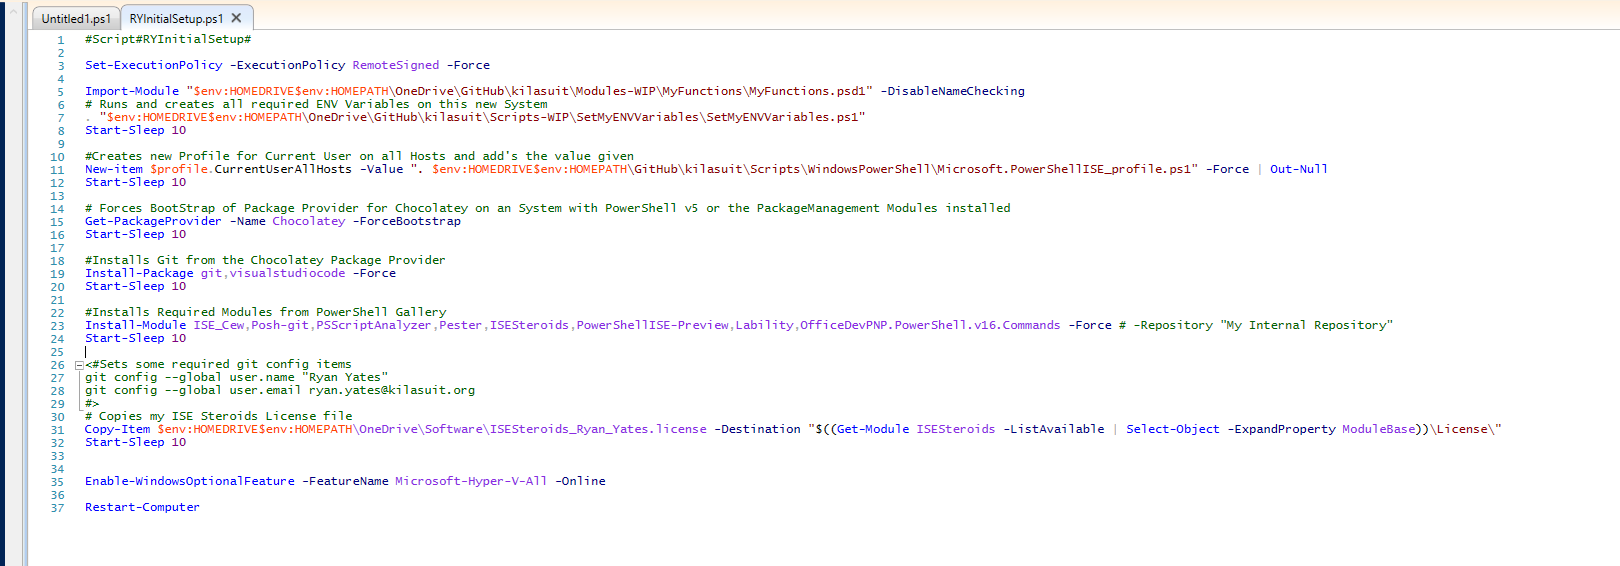Click line number 37 in the gutter
Image resolution: width=1620 pixels, height=566 pixels.
click(57, 508)
